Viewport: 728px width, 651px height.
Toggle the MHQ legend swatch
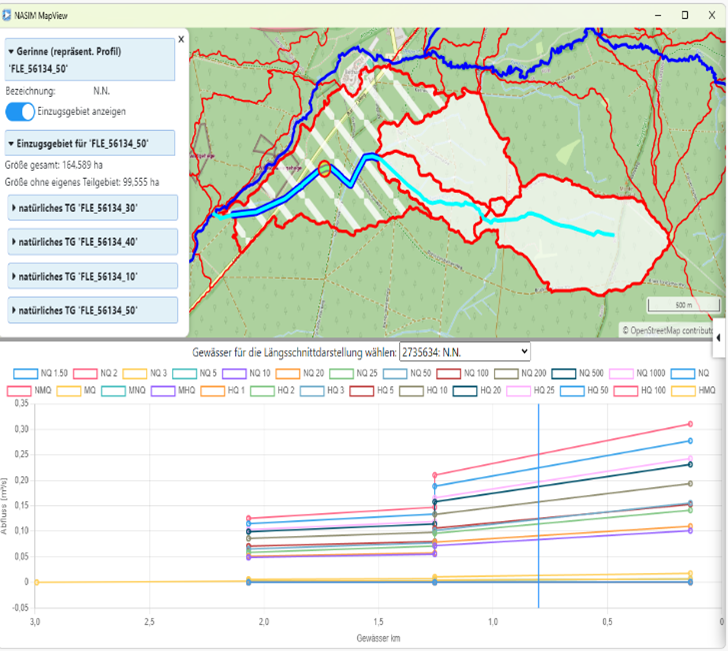(163, 390)
